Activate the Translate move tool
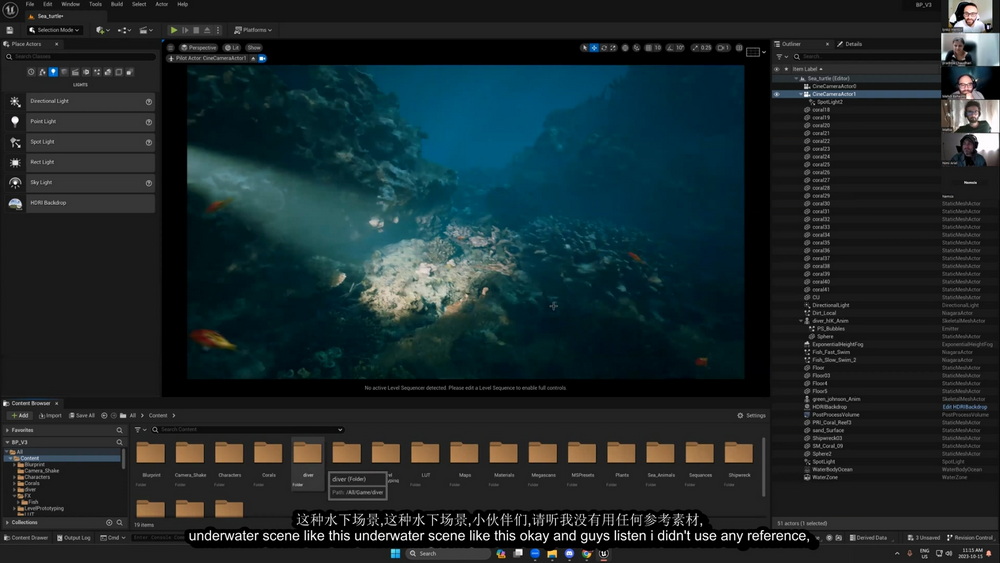1000x563 pixels. [x=594, y=48]
